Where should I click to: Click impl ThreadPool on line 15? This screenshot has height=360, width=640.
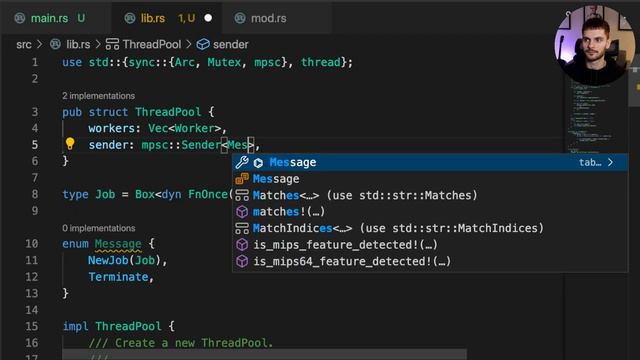click(x=112, y=326)
